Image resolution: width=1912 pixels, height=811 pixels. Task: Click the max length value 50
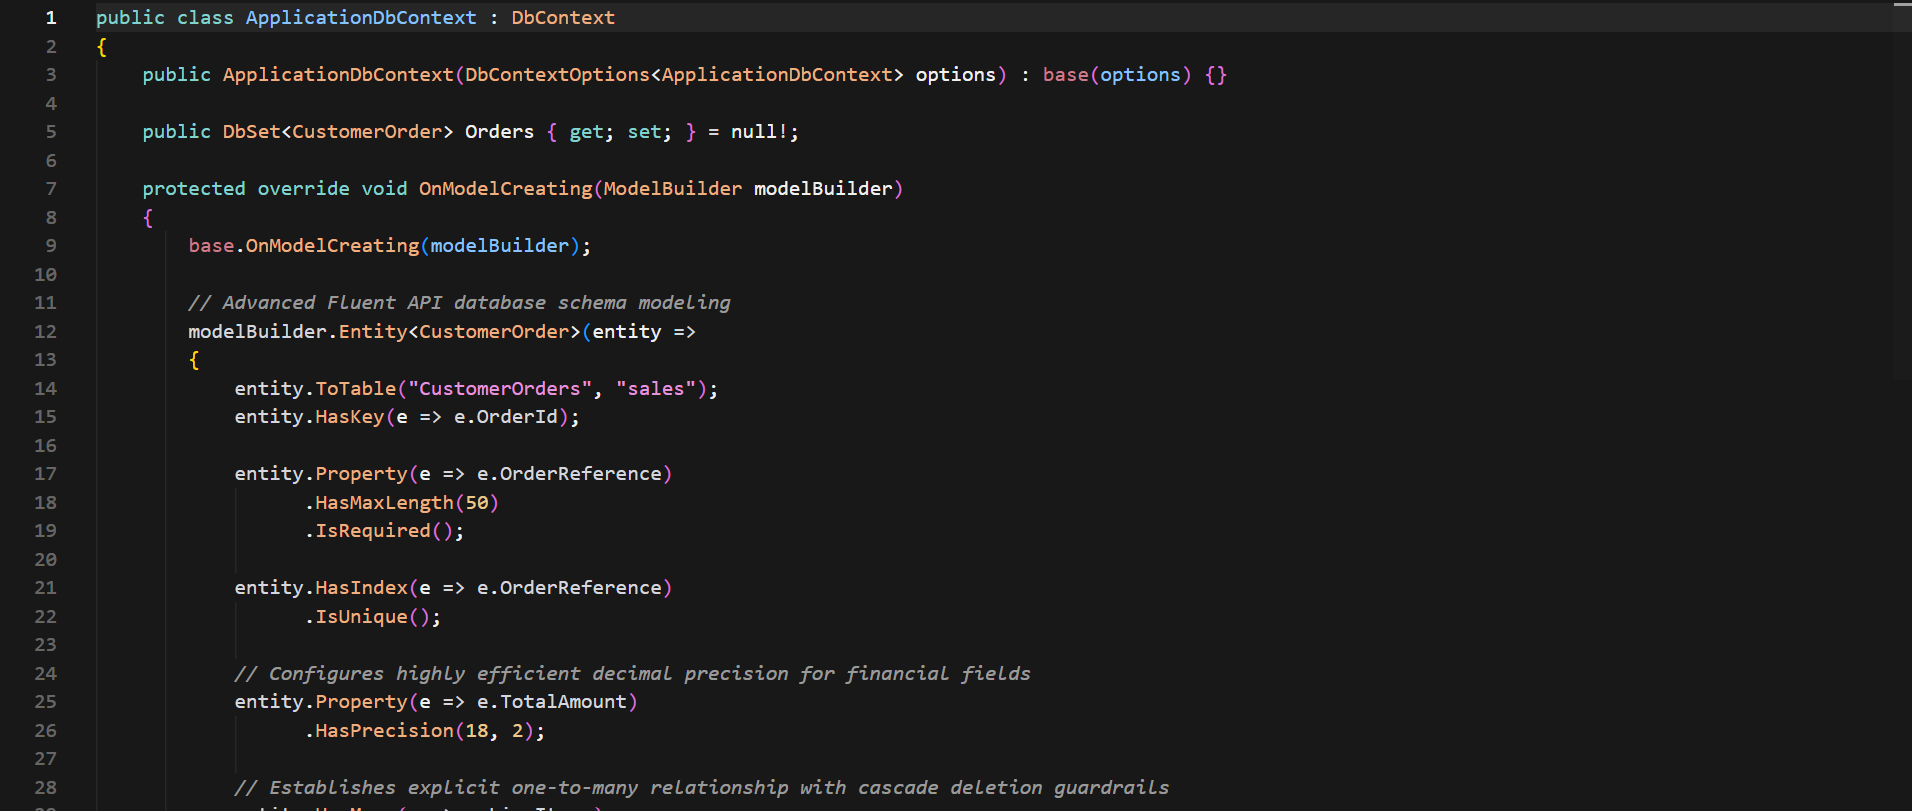click(477, 503)
